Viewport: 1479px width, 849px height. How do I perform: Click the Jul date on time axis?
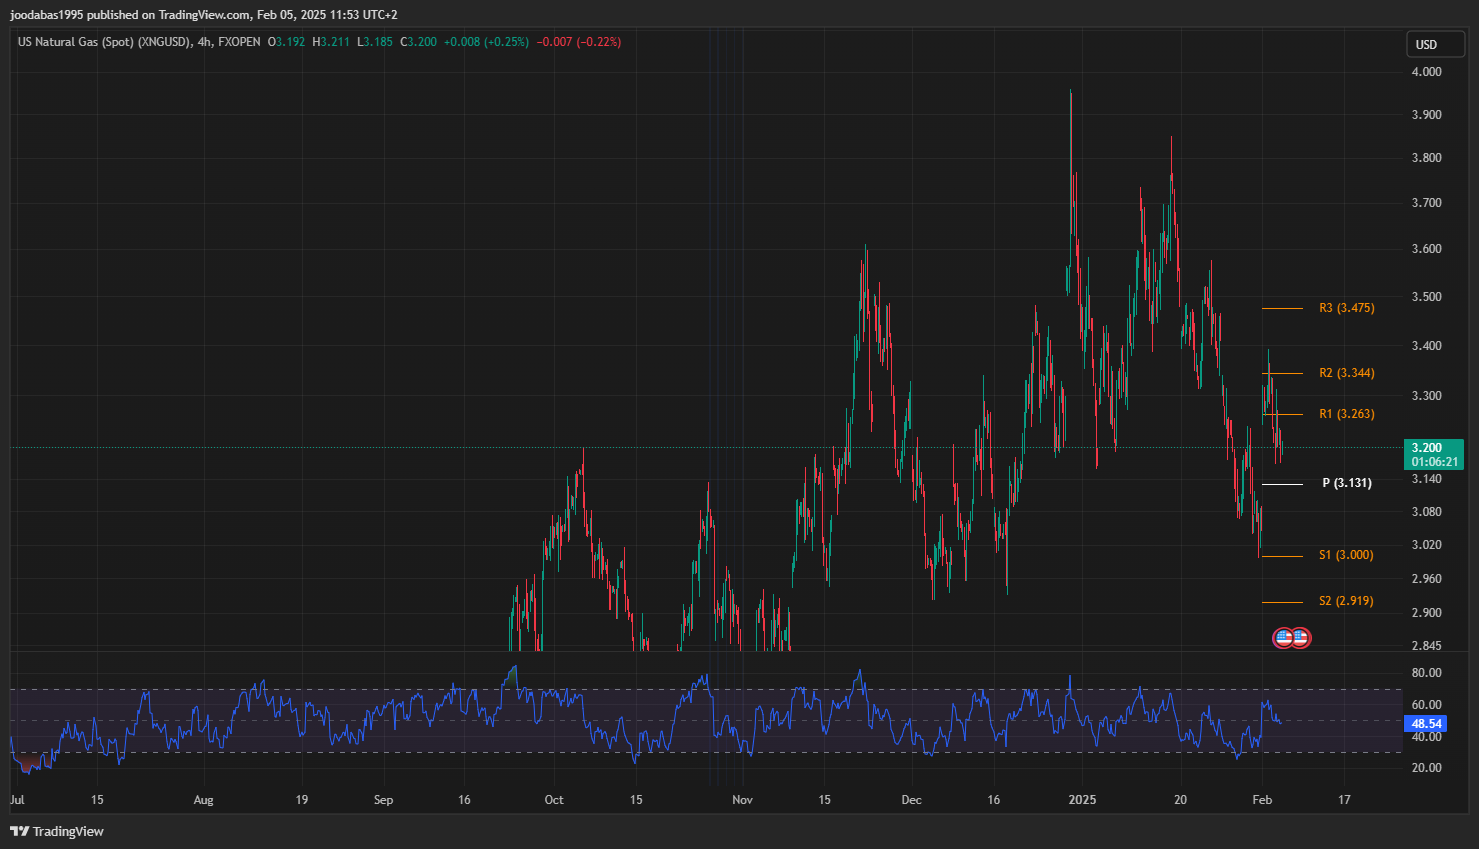(17, 800)
